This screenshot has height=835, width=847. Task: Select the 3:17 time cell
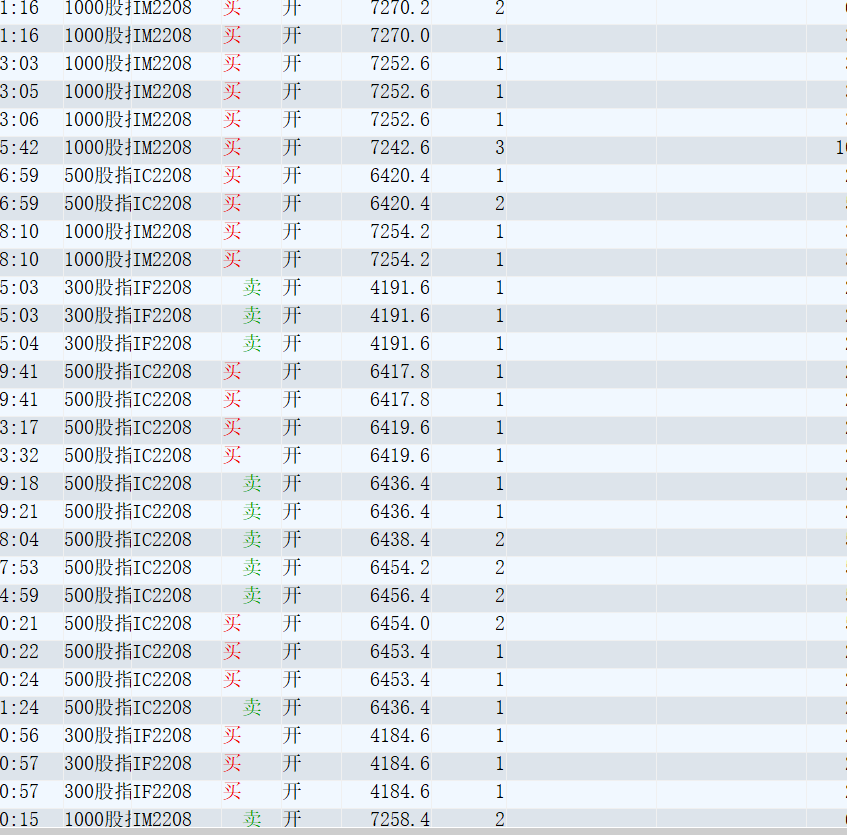(19, 428)
